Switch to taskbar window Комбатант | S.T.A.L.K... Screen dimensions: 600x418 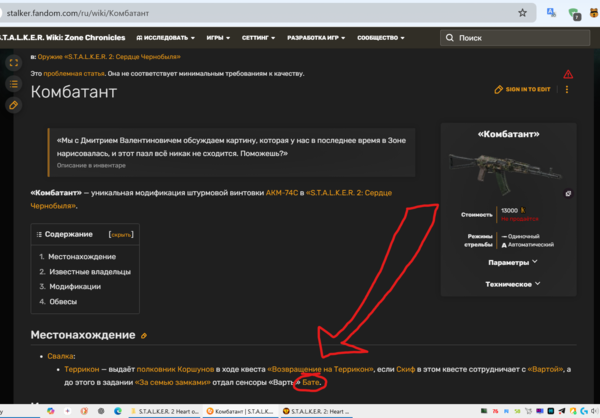[240, 411]
